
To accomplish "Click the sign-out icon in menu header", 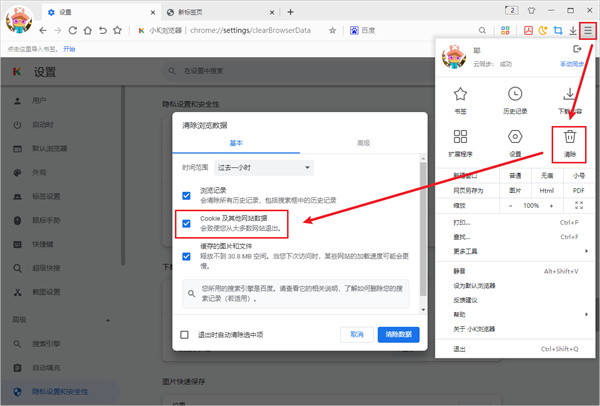I will click(x=577, y=49).
